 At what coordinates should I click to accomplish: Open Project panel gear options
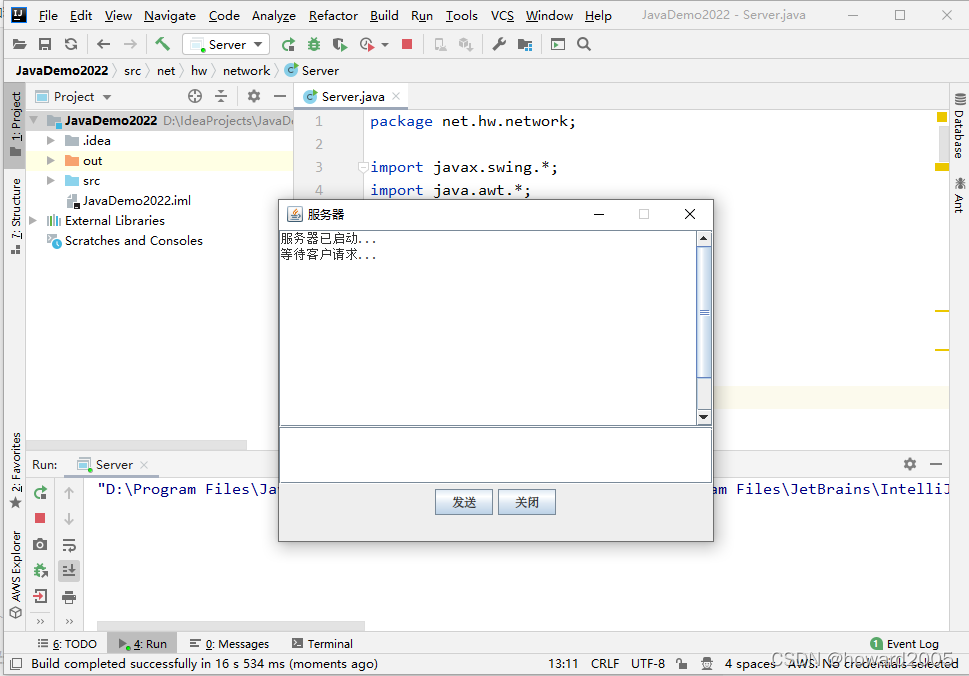click(253, 96)
